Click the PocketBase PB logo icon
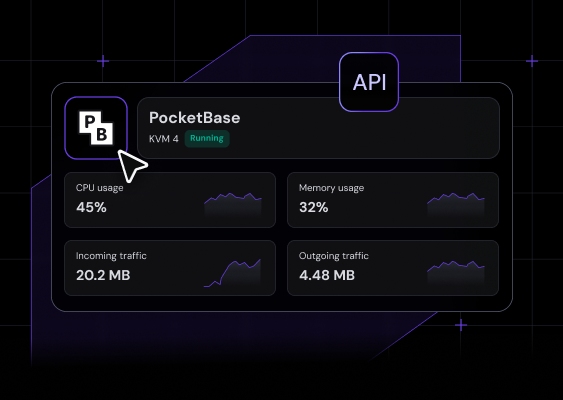This screenshot has height=400, width=563. (x=96, y=128)
